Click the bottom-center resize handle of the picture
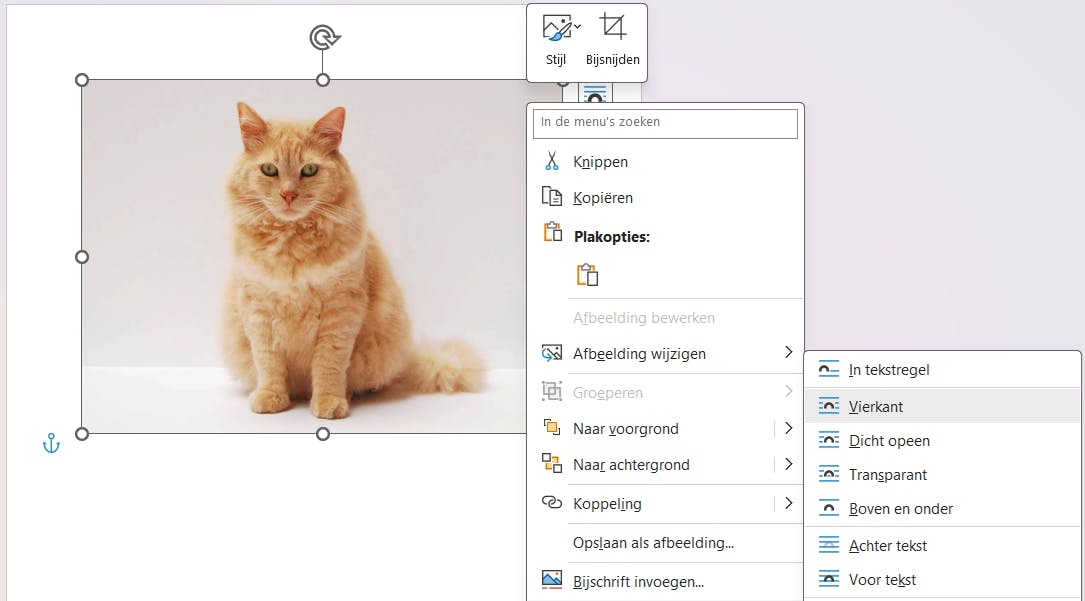Viewport: 1085px width, 601px height. (x=322, y=434)
